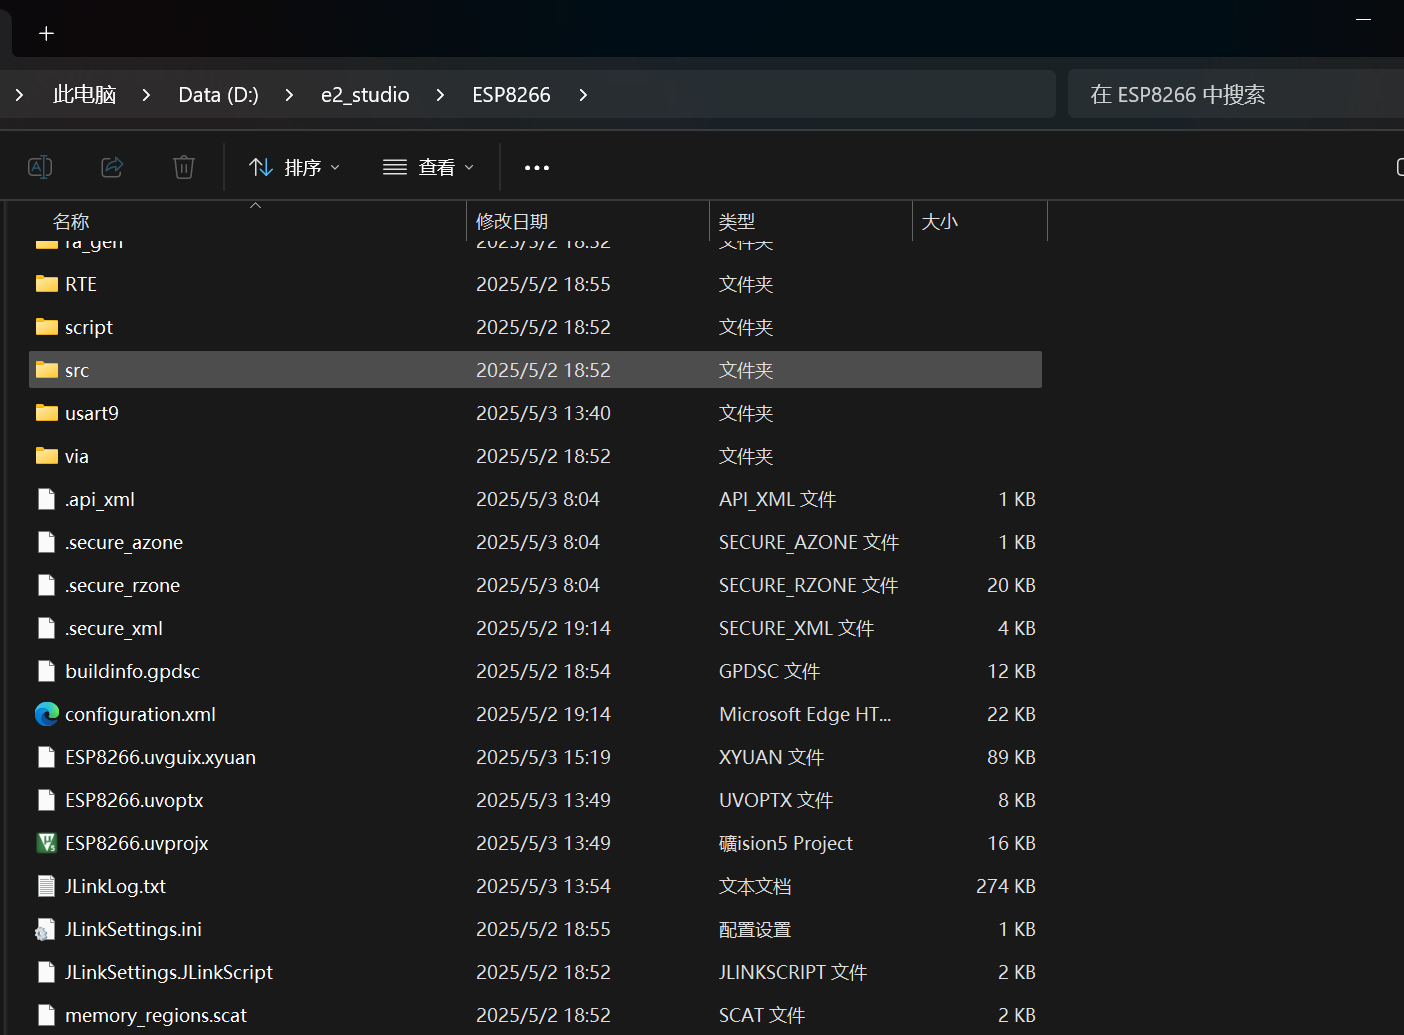
Task: Click the plus icon to add new tab
Action: click(x=46, y=34)
